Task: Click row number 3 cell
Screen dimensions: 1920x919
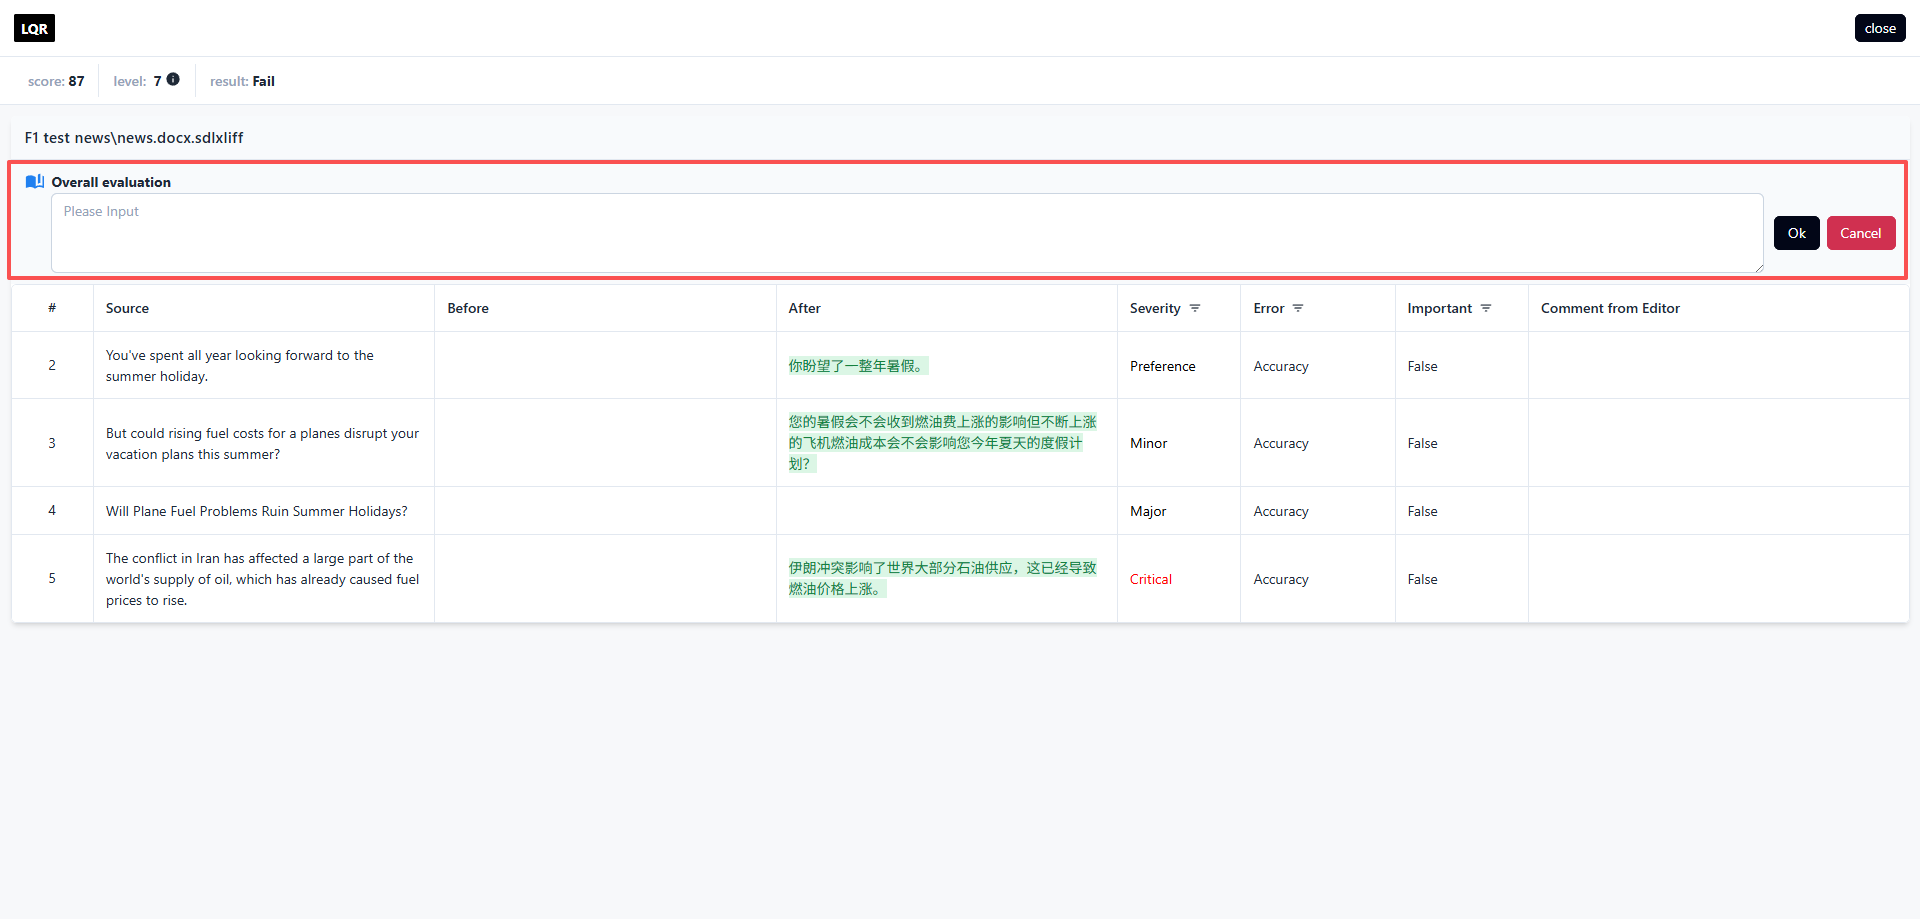Action: (52, 443)
